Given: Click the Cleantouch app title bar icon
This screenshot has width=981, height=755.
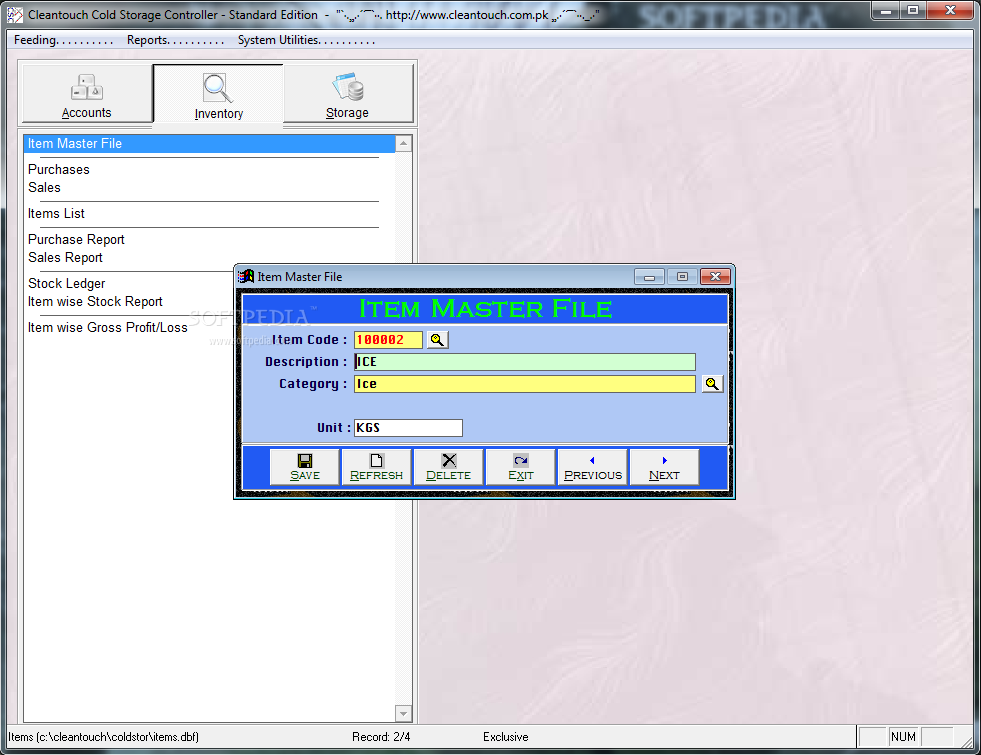Looking at the screenshot, I should pyautogui.click(x=14, y=14).
